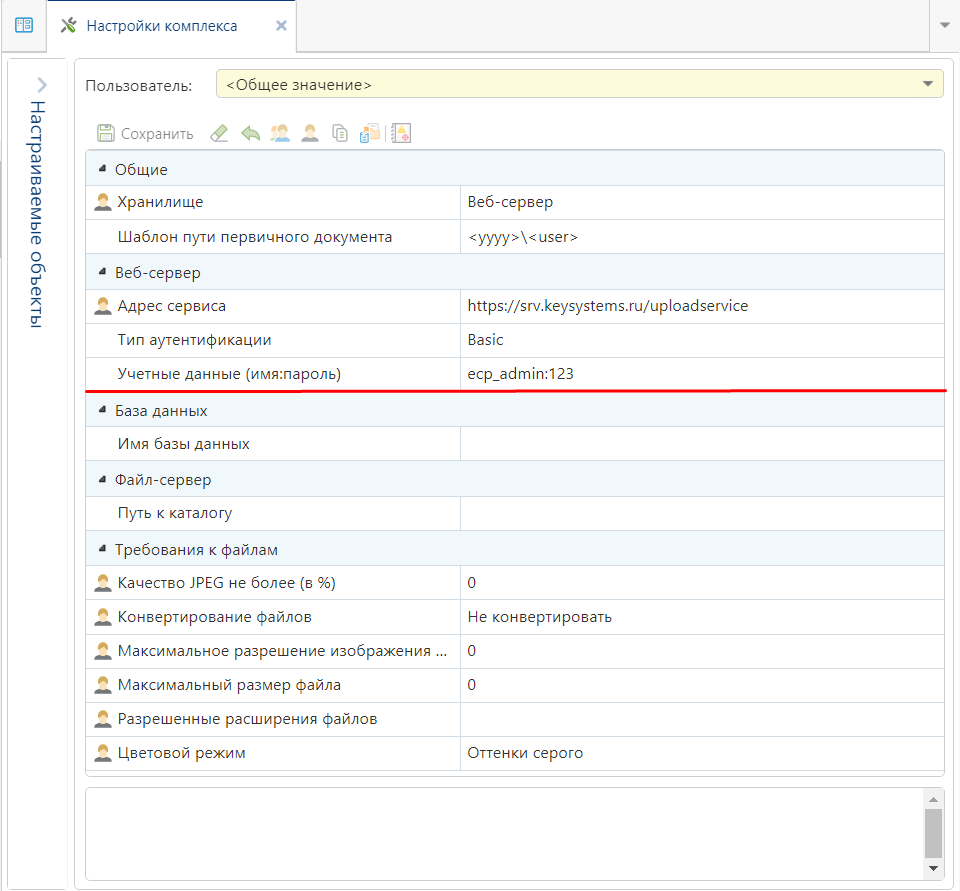Edit the credentials value ecp_admin:123

coord(702,374)
